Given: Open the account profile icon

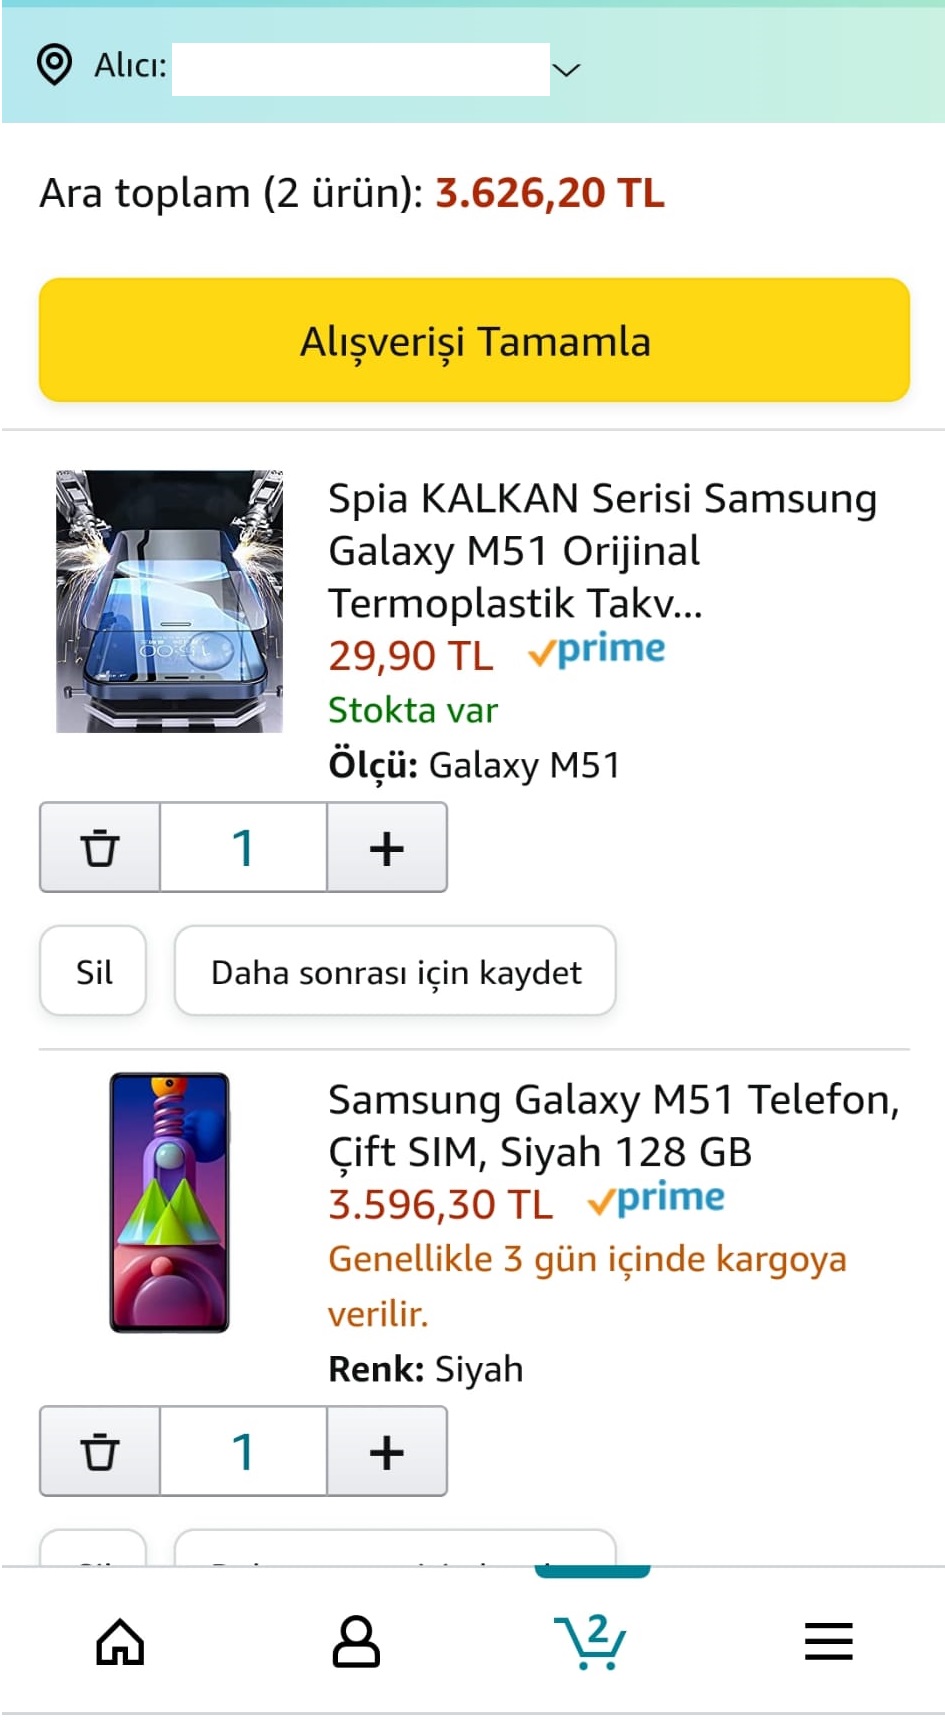Looking at the screenshot, I should click(356, 1642).
